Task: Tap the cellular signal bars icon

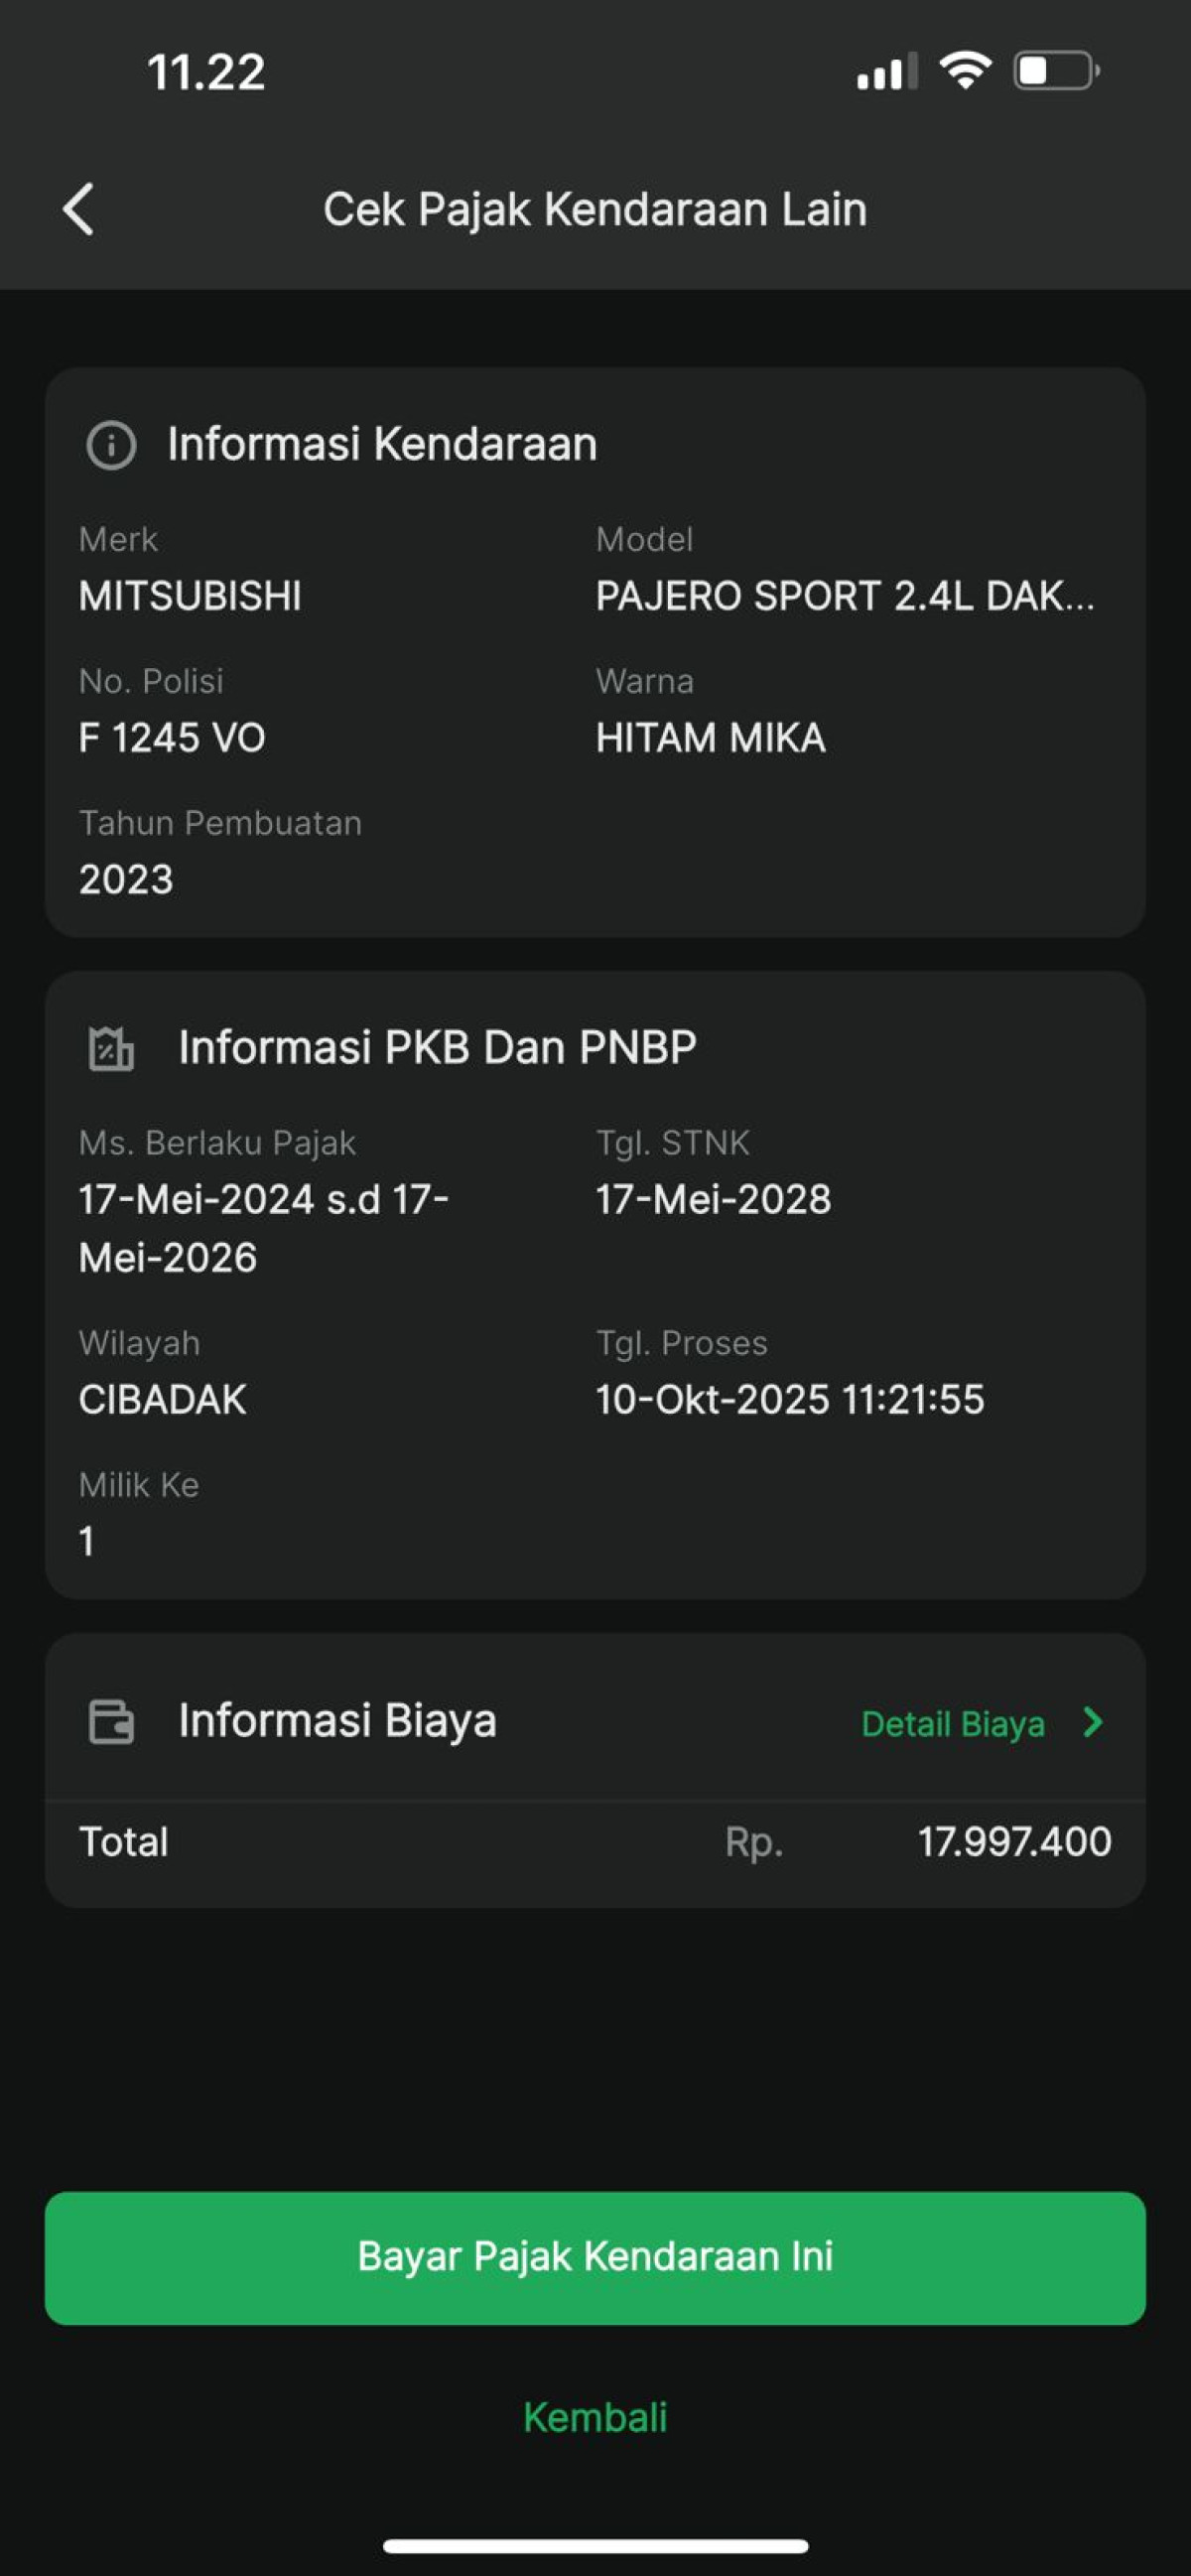Action: coord(886,72)
